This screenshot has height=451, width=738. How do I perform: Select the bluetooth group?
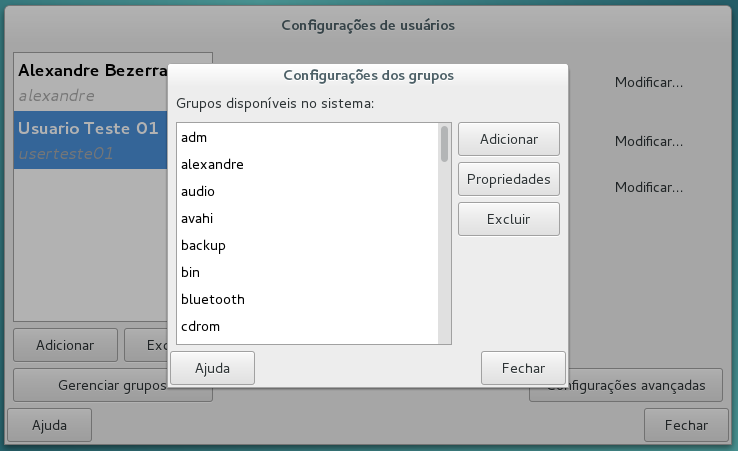[307, 299]
